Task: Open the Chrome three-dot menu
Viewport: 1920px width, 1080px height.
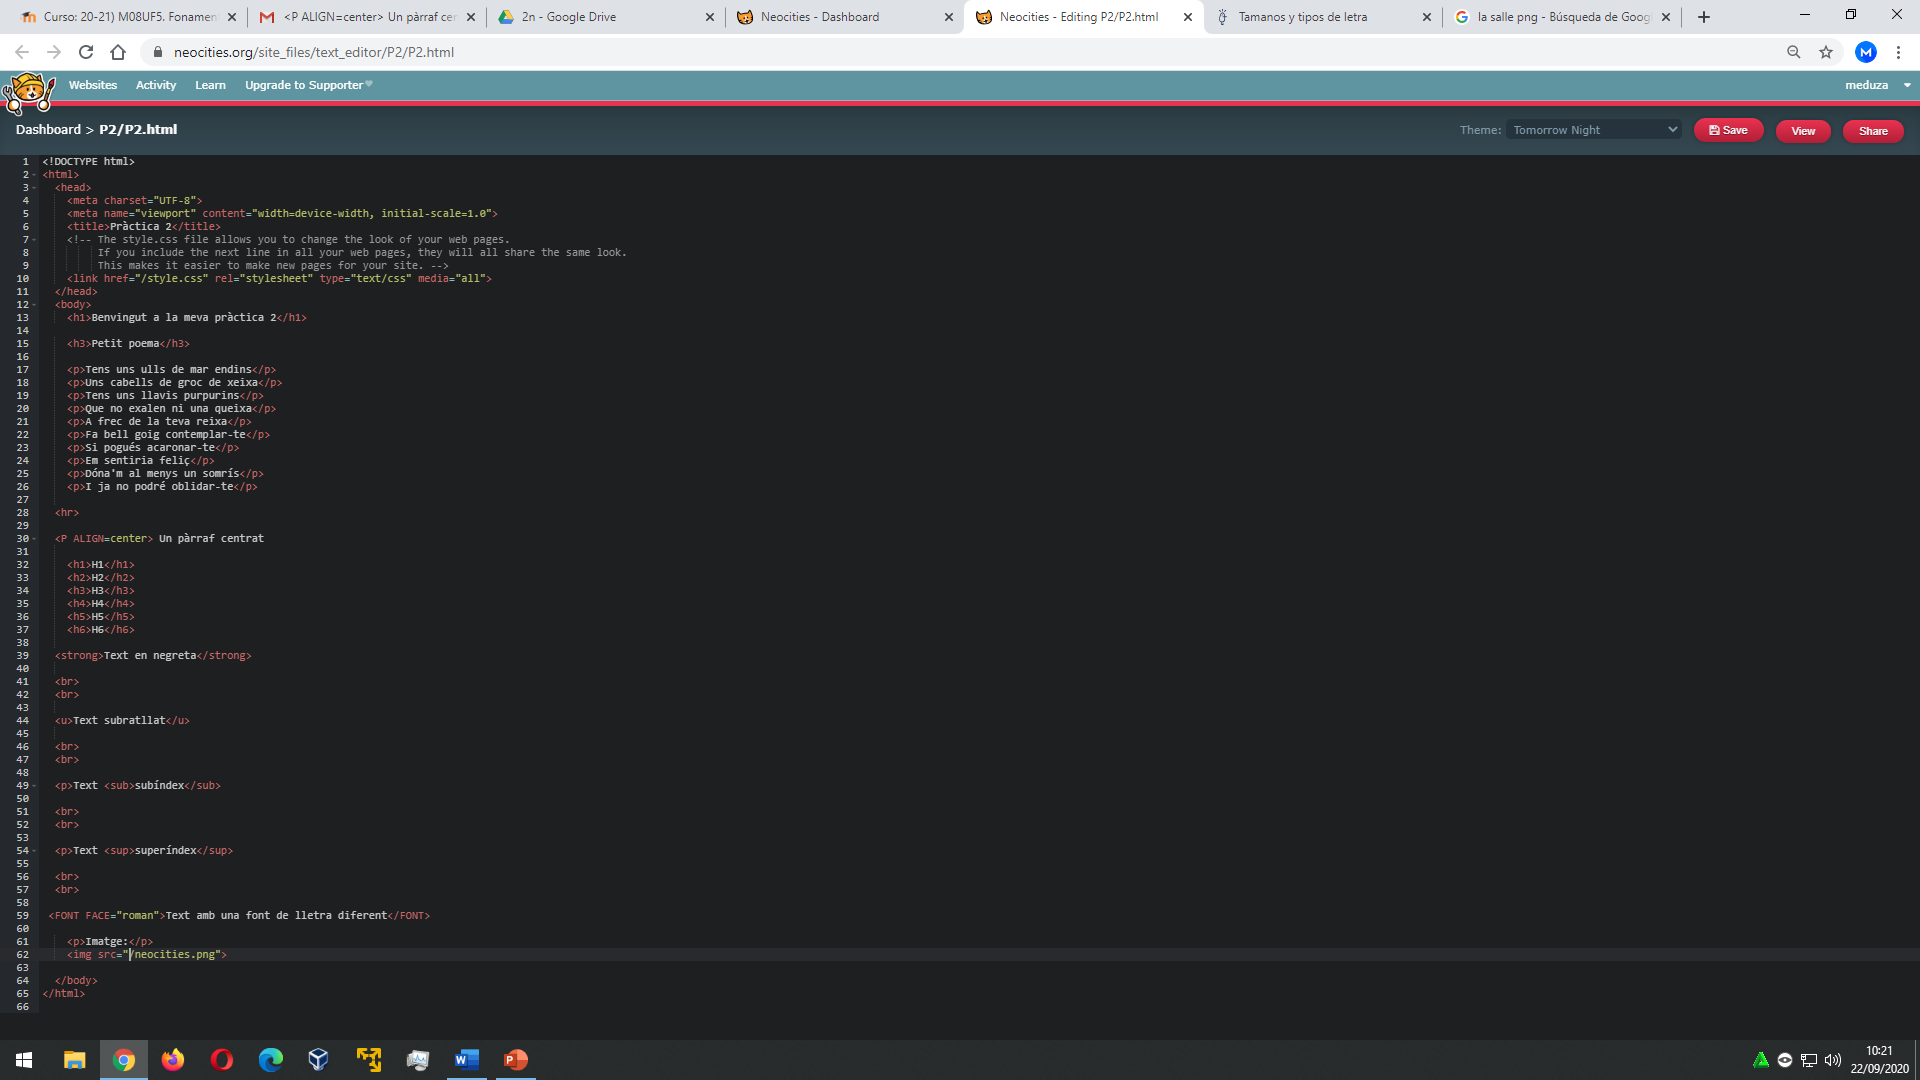Action: tap(1898, 52)
